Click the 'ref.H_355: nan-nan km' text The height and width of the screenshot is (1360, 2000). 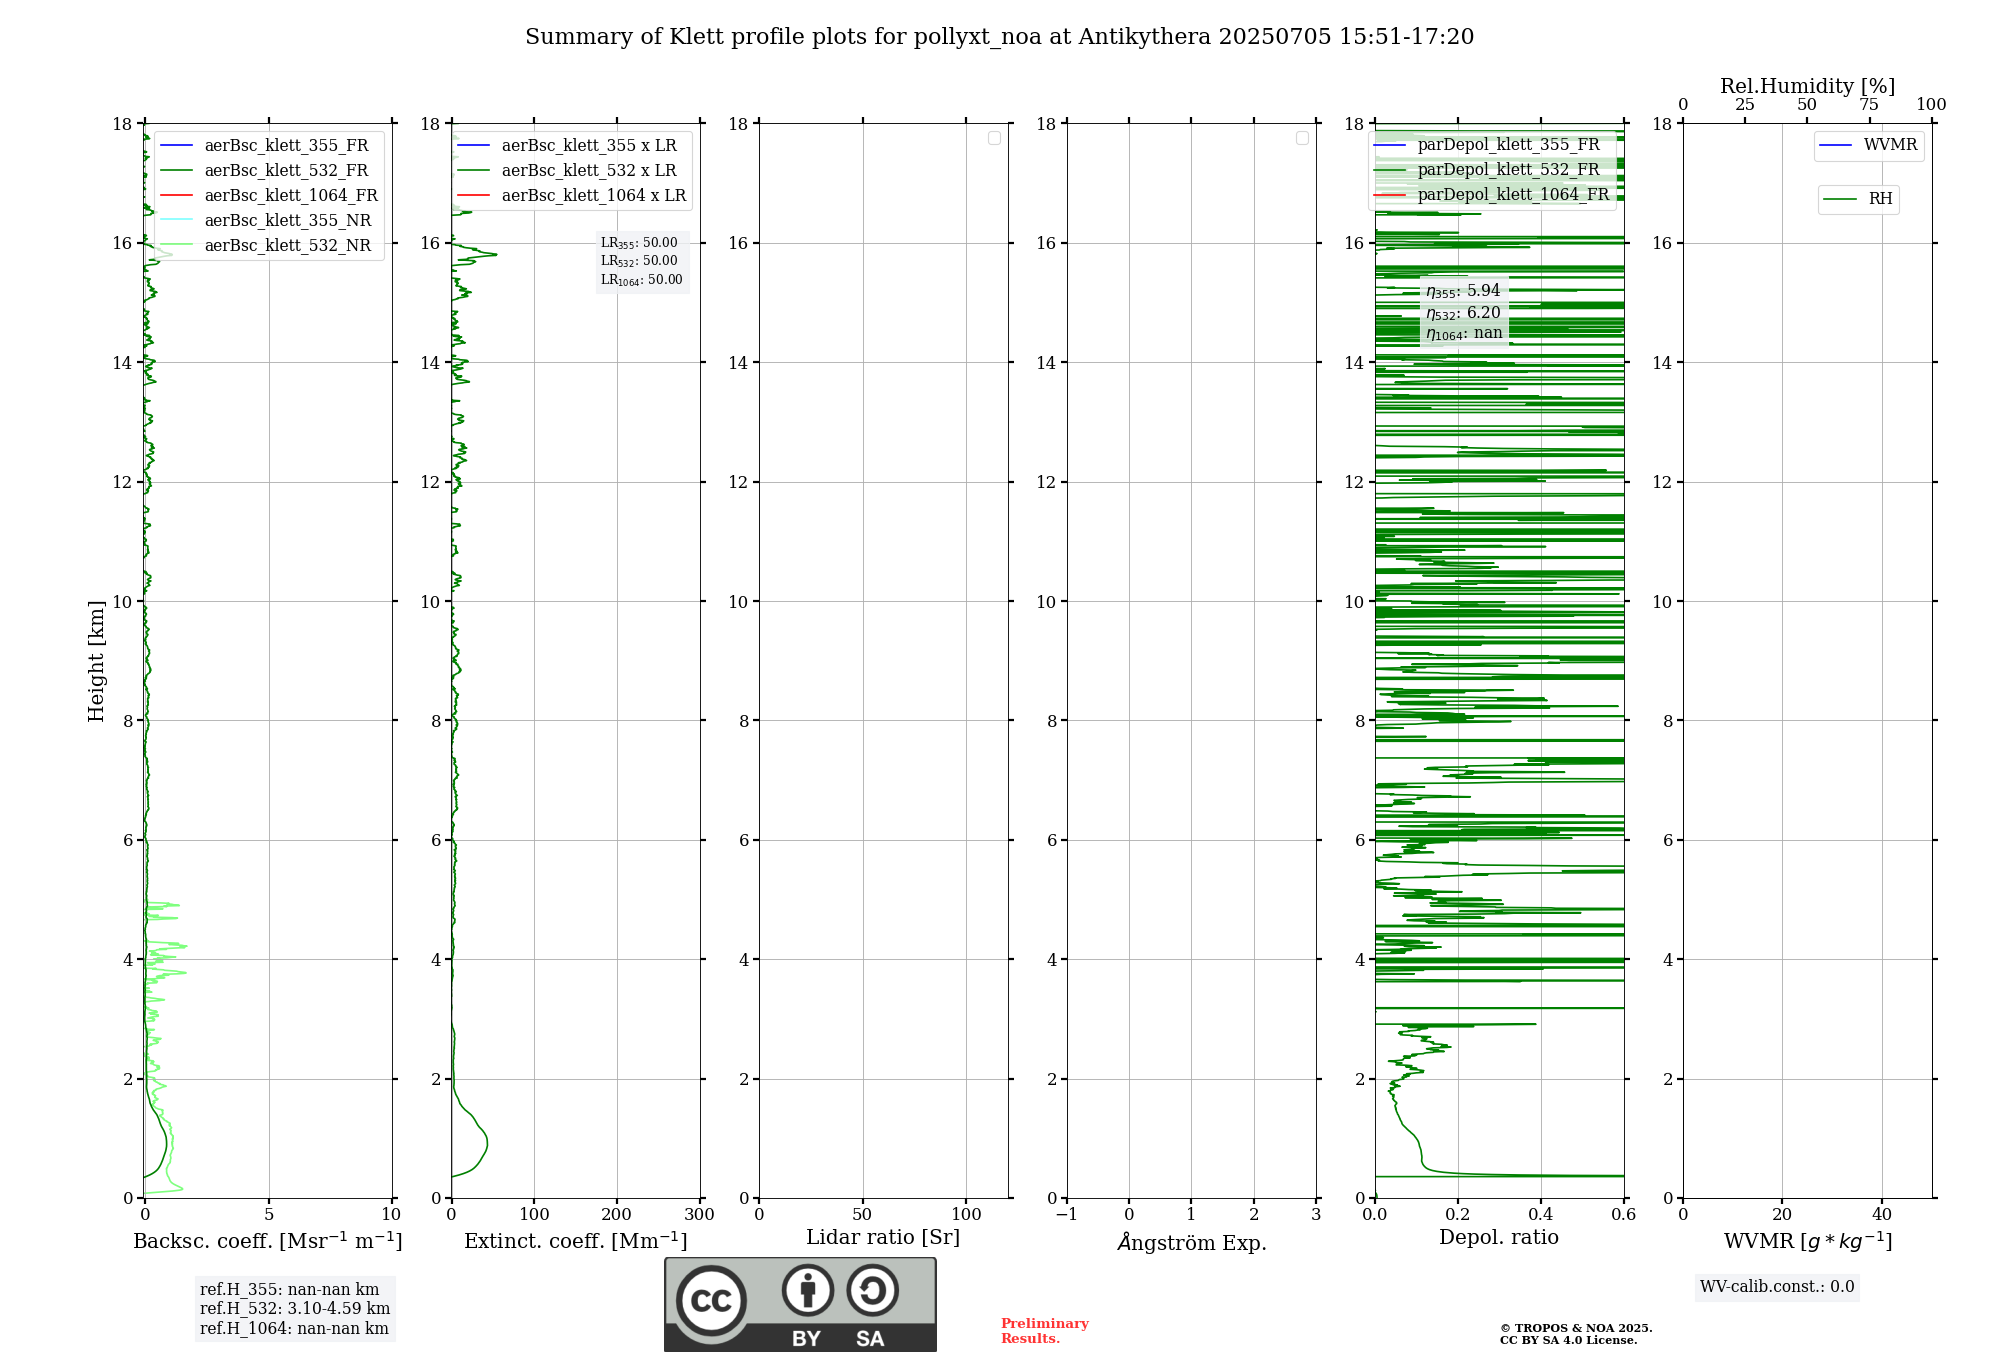(290, 1290)
